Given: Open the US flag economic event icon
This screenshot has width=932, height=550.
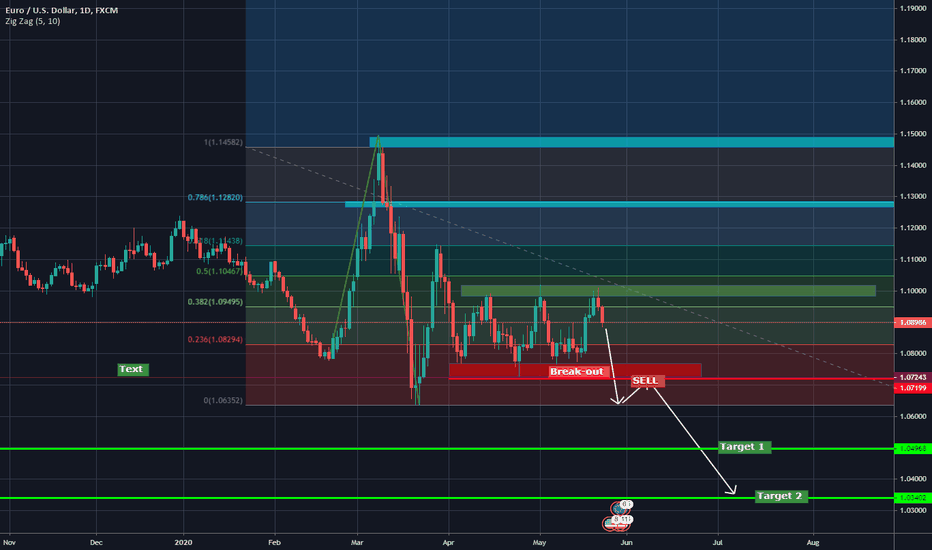Looking at the screenshot, I should coord(612,523).
